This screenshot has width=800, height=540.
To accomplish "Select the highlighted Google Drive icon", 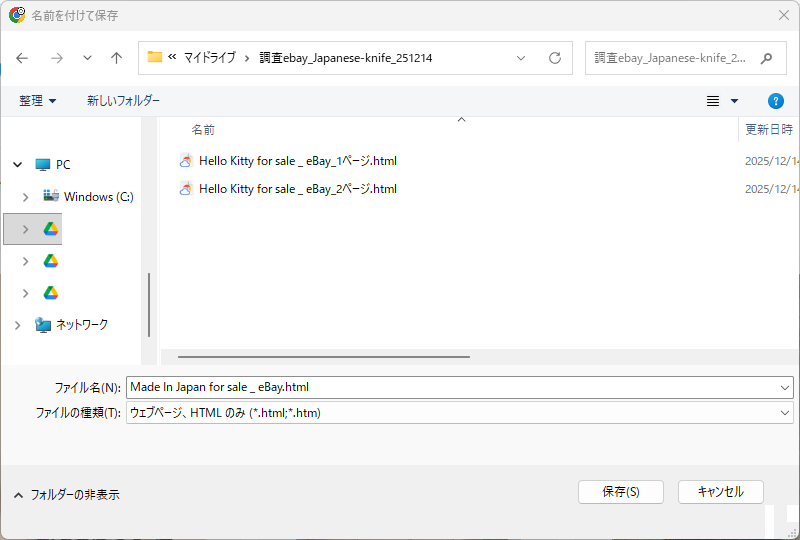I will click(x=51, y=229).
